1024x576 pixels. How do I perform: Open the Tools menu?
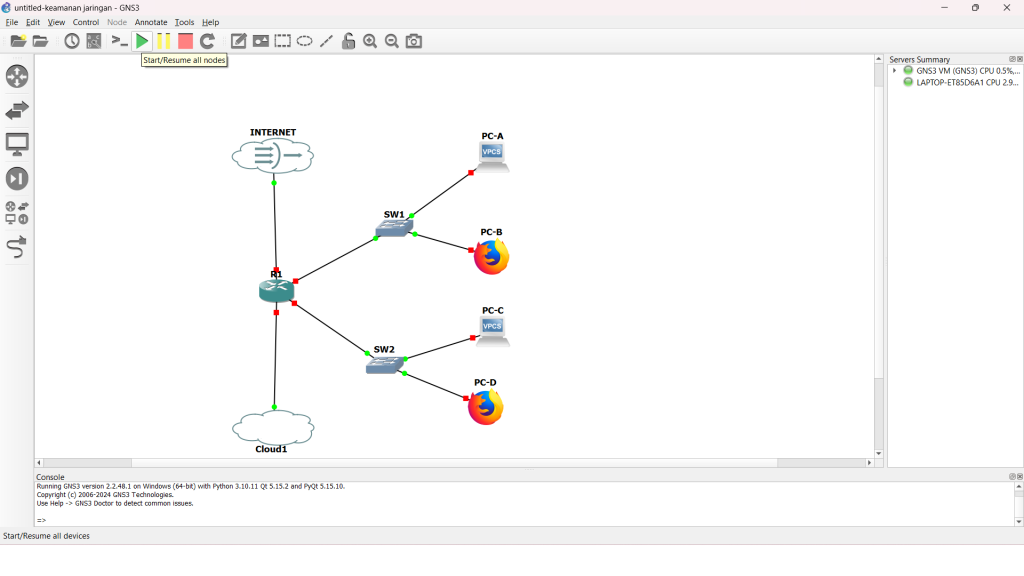tap(184, 22)
